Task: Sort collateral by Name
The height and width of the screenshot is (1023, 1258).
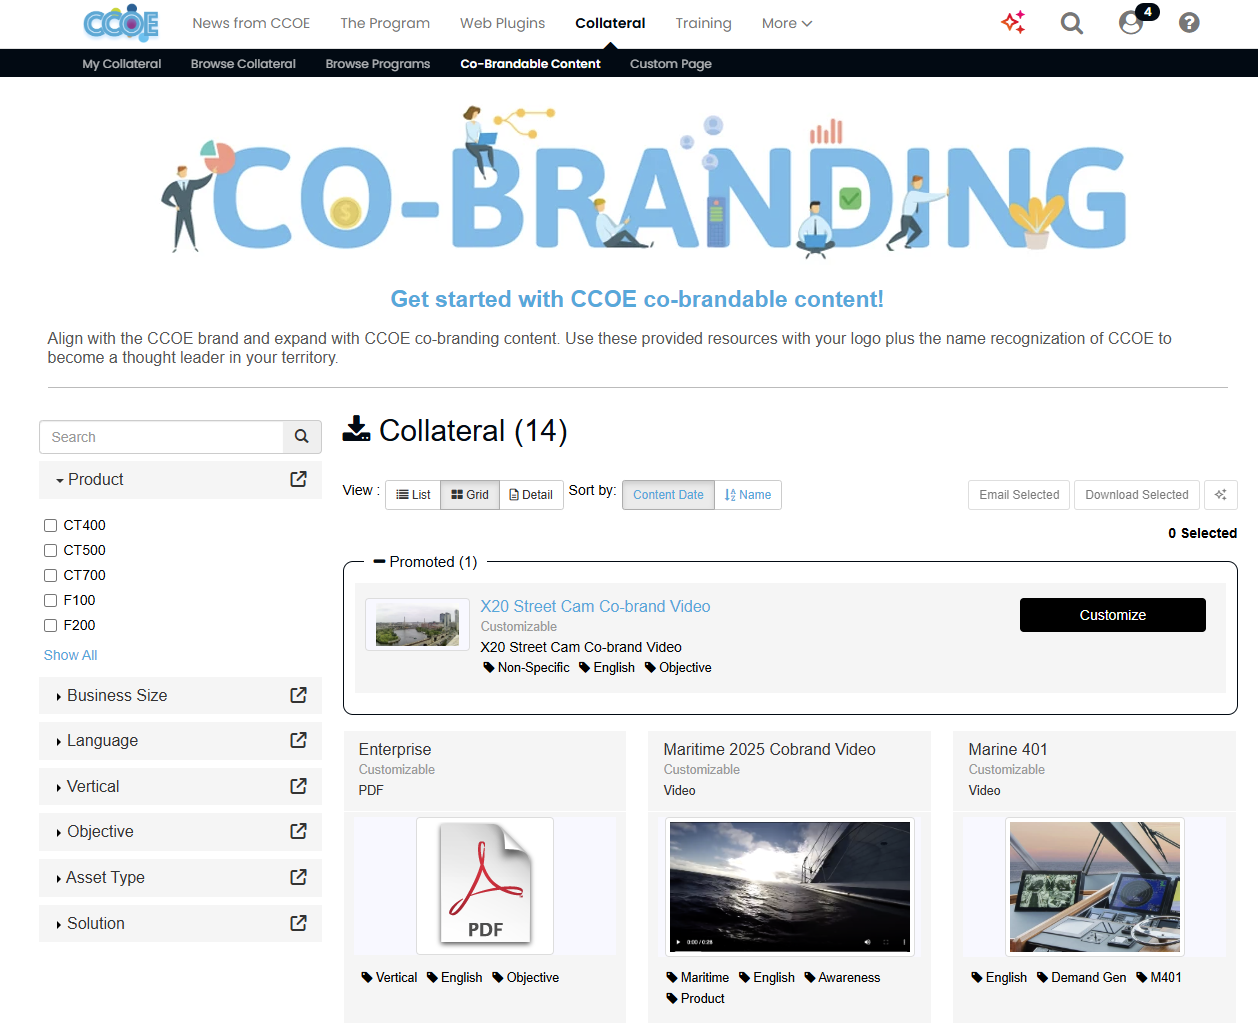Action: pyautogui.click(x=748, y=495)
